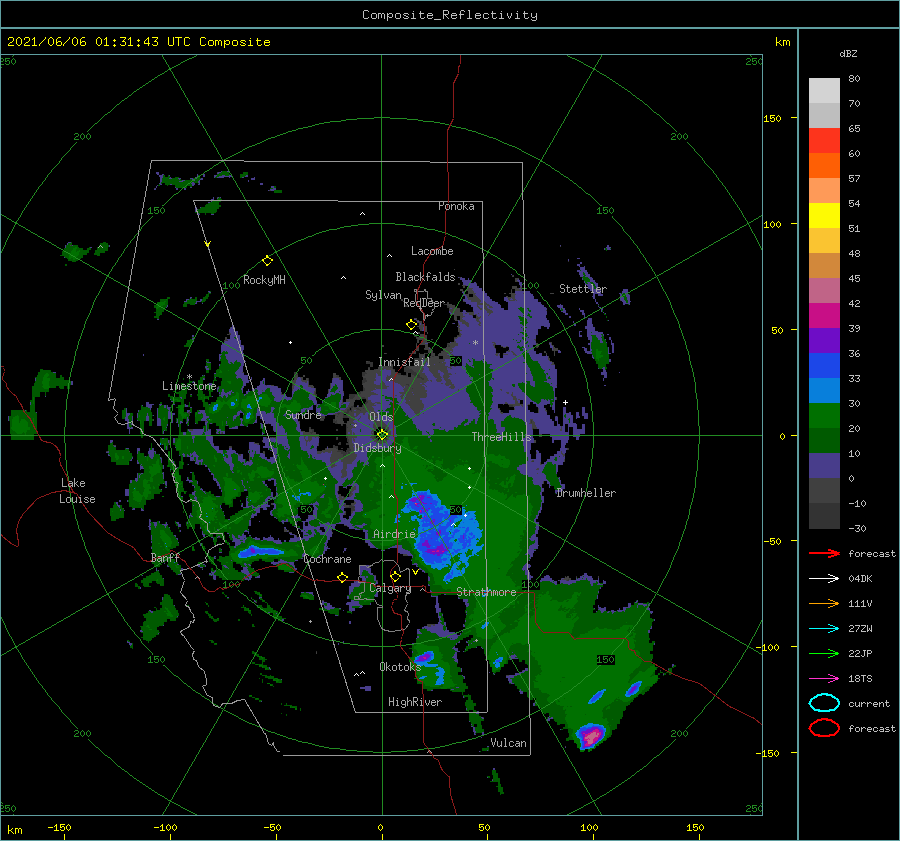Viewport: 900px width, 841px height.
Task: Click the cyan 'current' ellipse symbol
Action: (x=824, y=703)
